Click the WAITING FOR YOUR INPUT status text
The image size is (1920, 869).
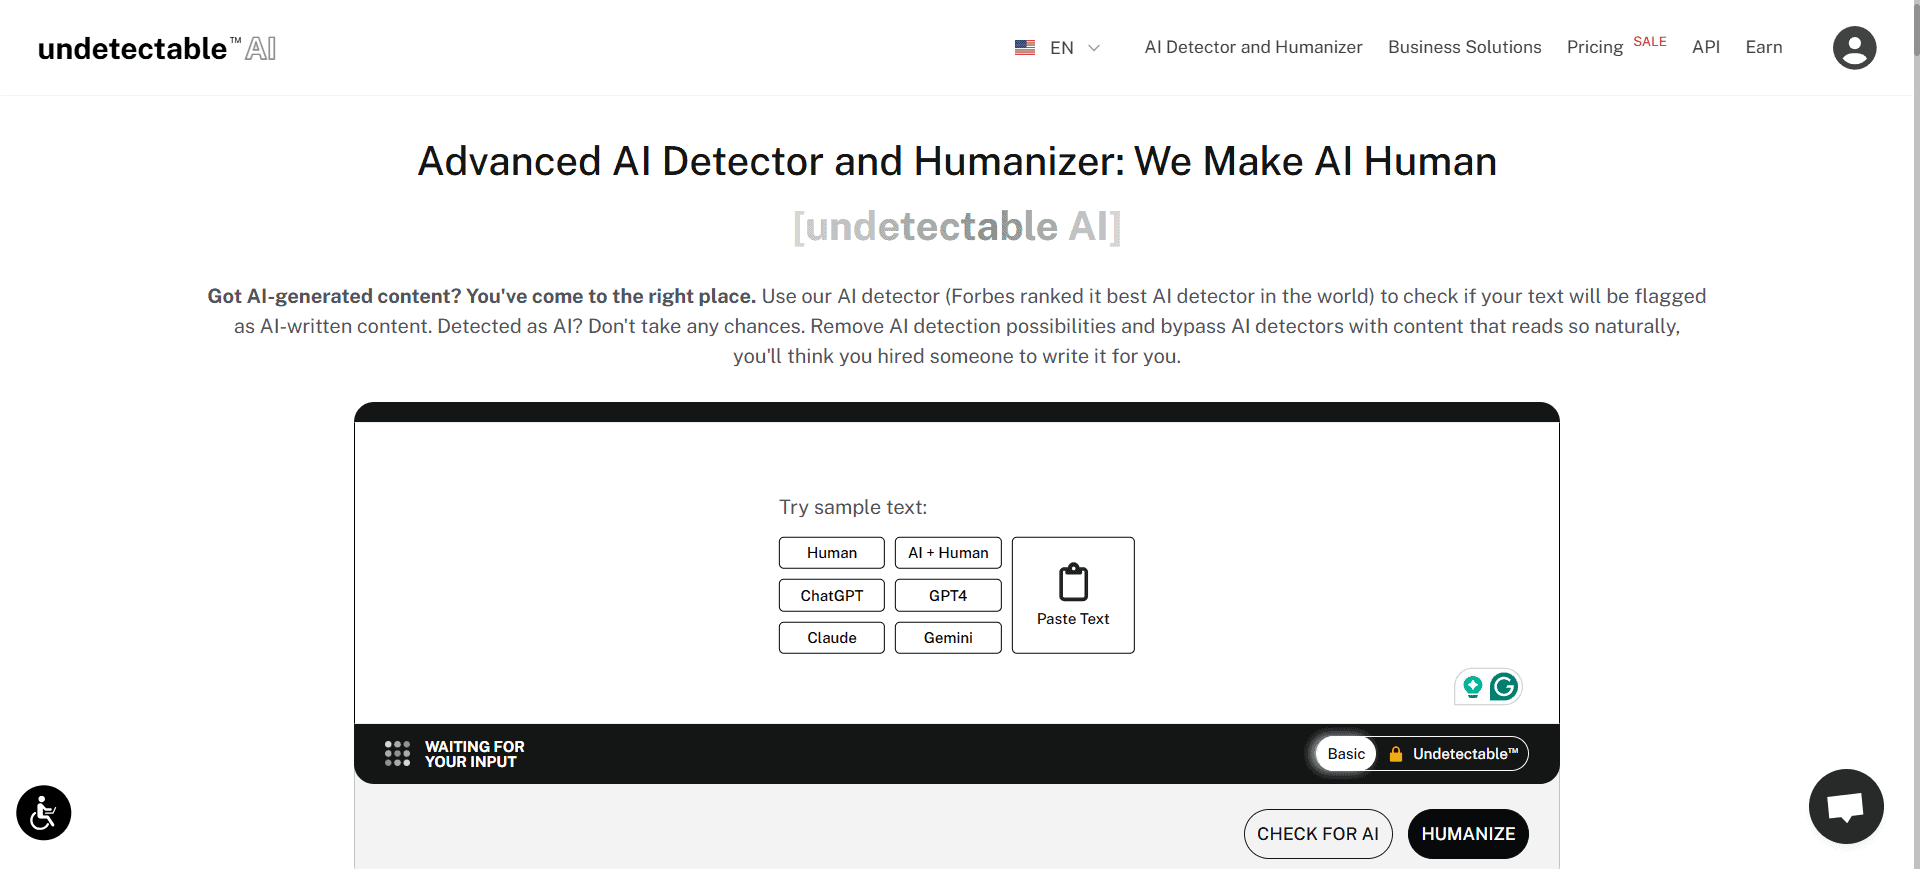point(474,754)
